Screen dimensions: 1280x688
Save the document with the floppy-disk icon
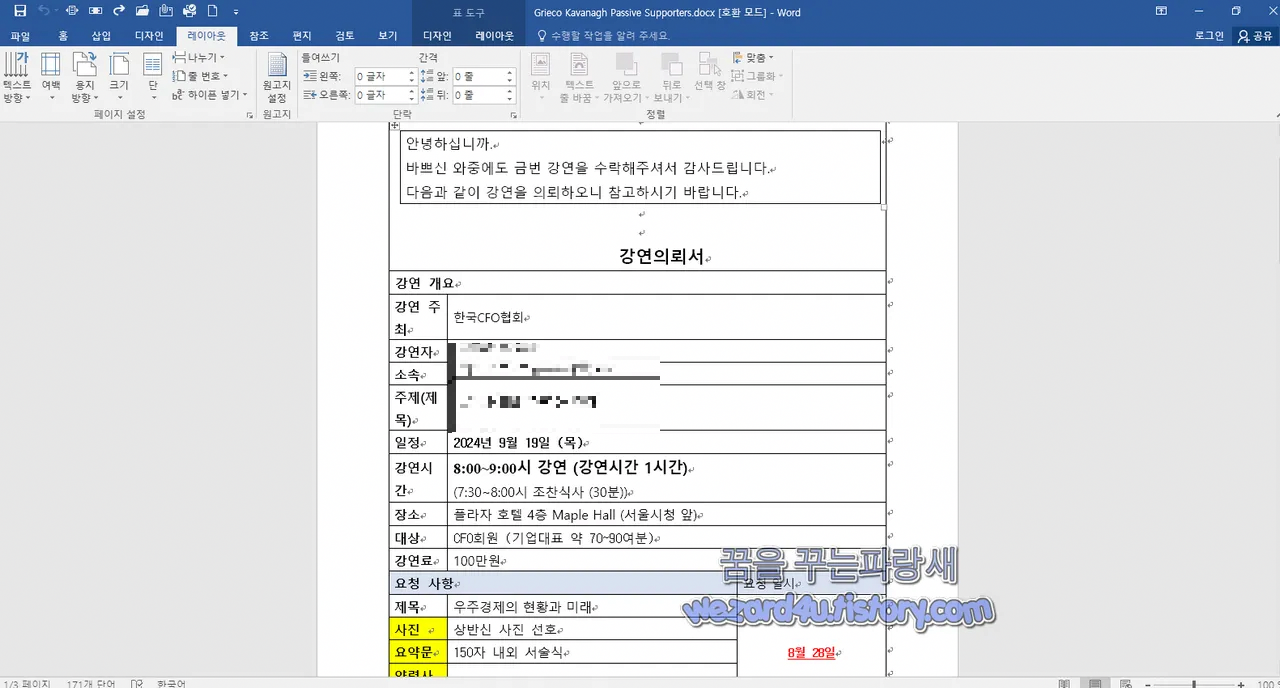click(x=20, y=11)
